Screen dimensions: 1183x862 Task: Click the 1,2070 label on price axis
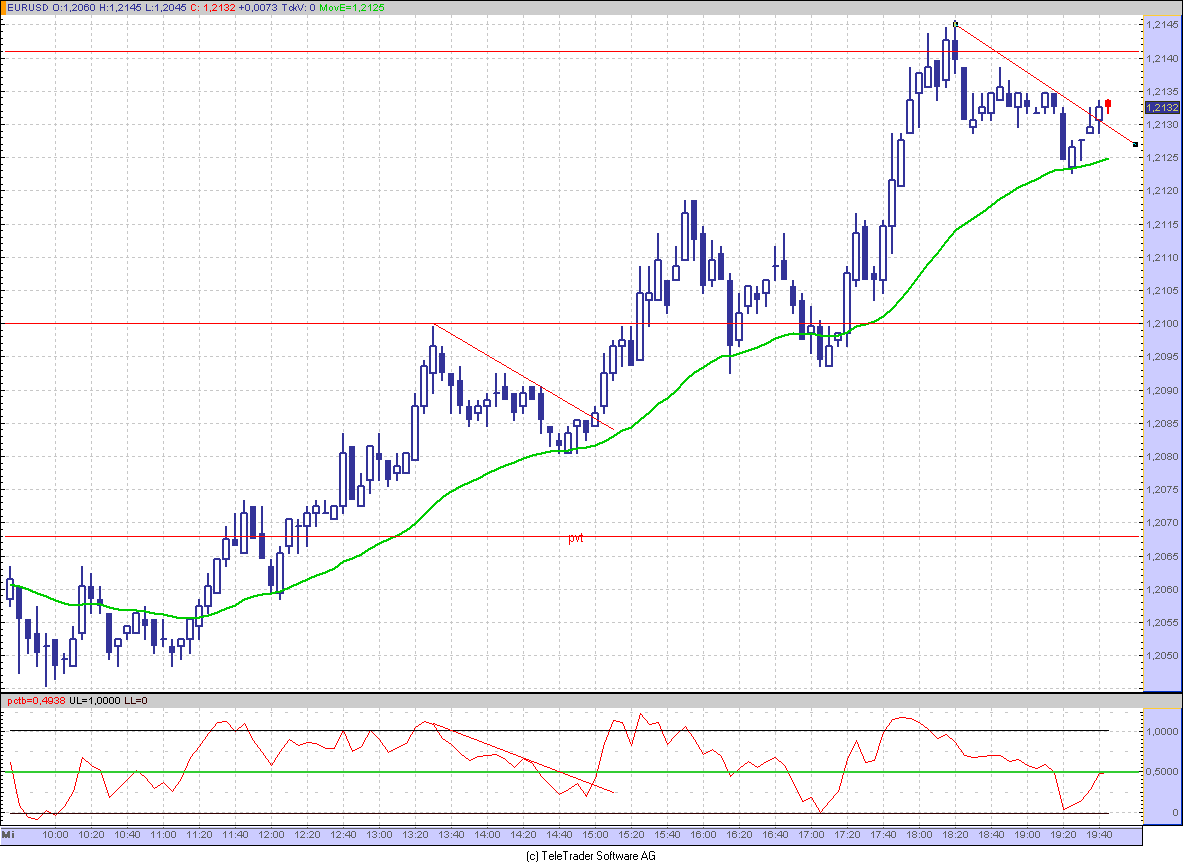(1162, 523)
